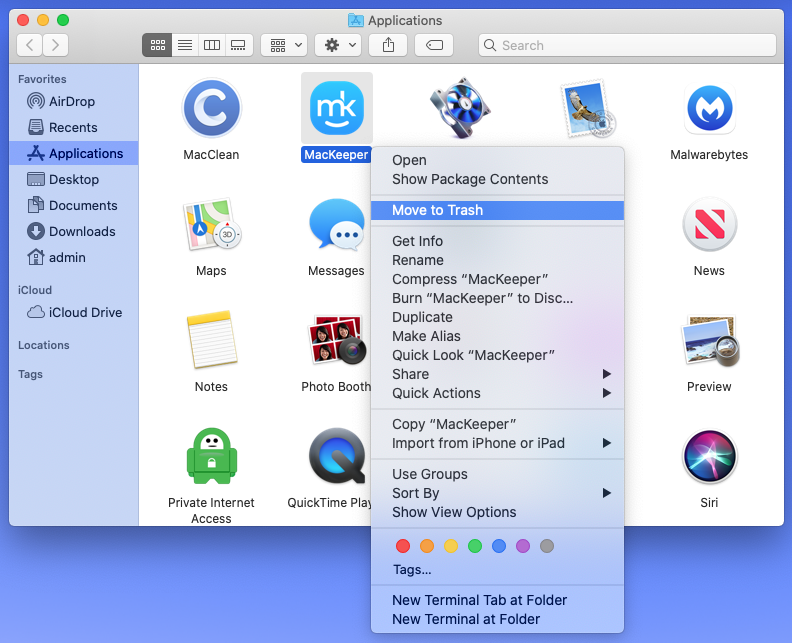Apply the red tag color

pos(403,546)
